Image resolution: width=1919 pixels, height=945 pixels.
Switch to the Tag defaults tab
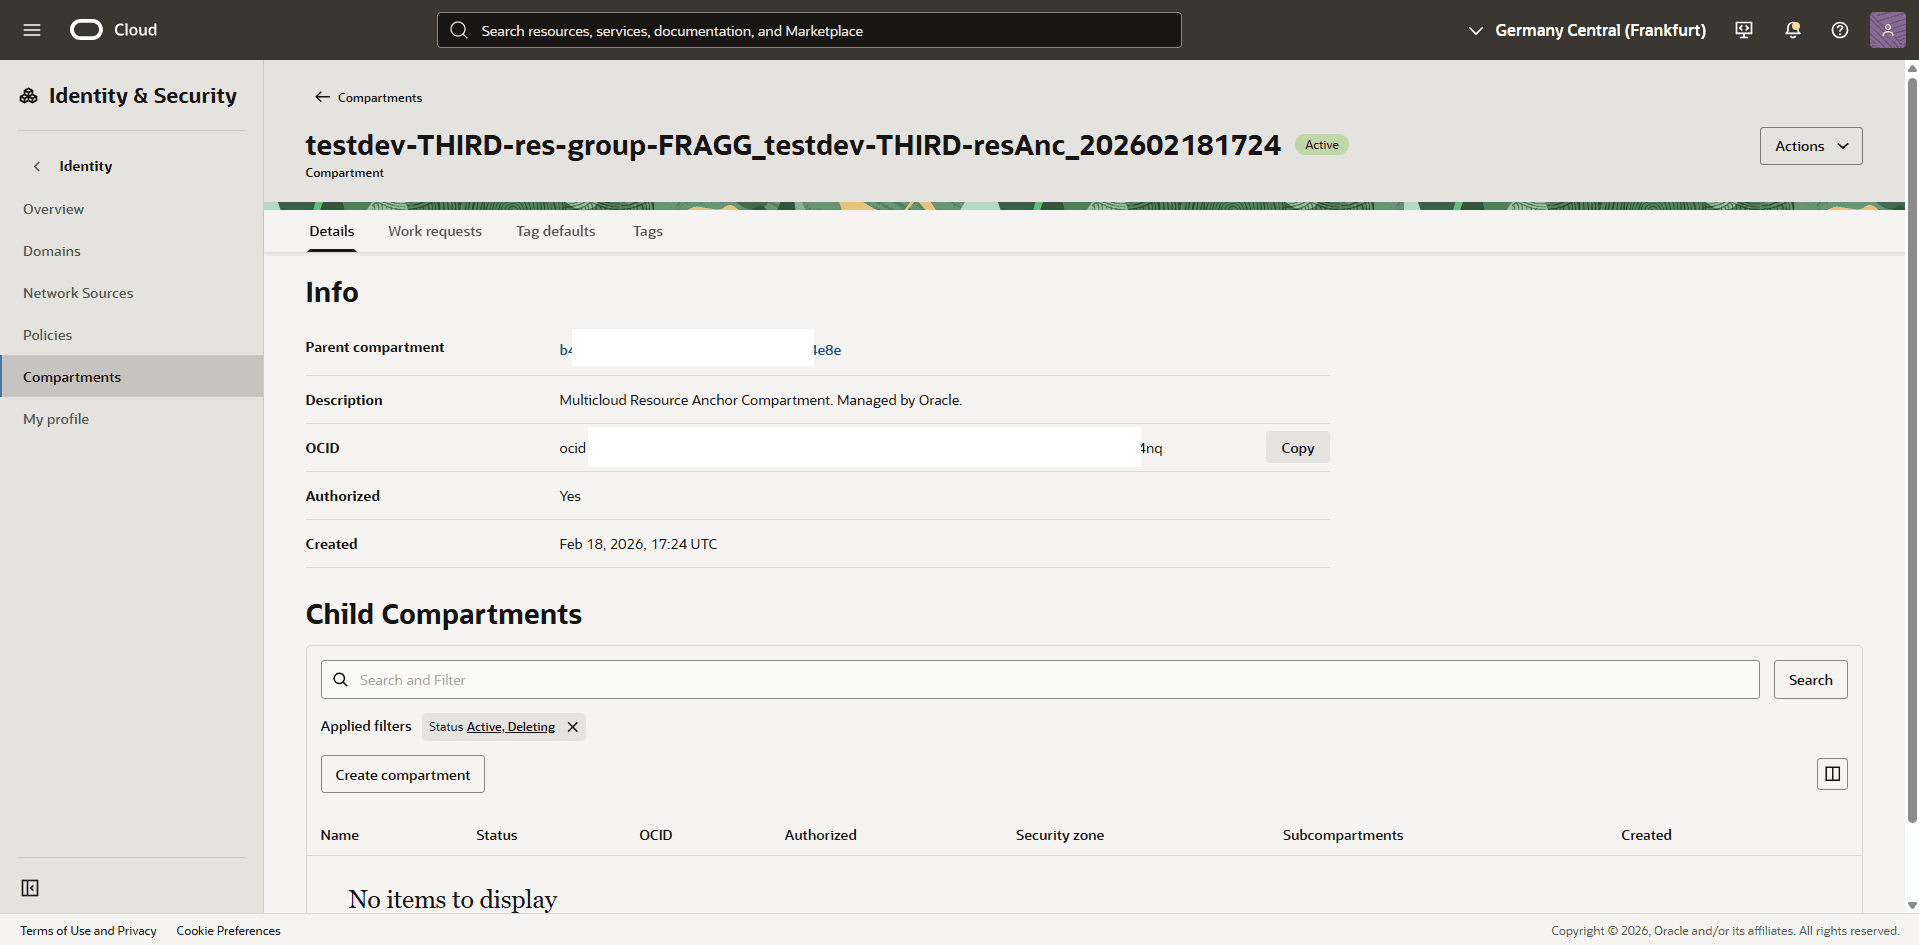click(x=556, y=231)
